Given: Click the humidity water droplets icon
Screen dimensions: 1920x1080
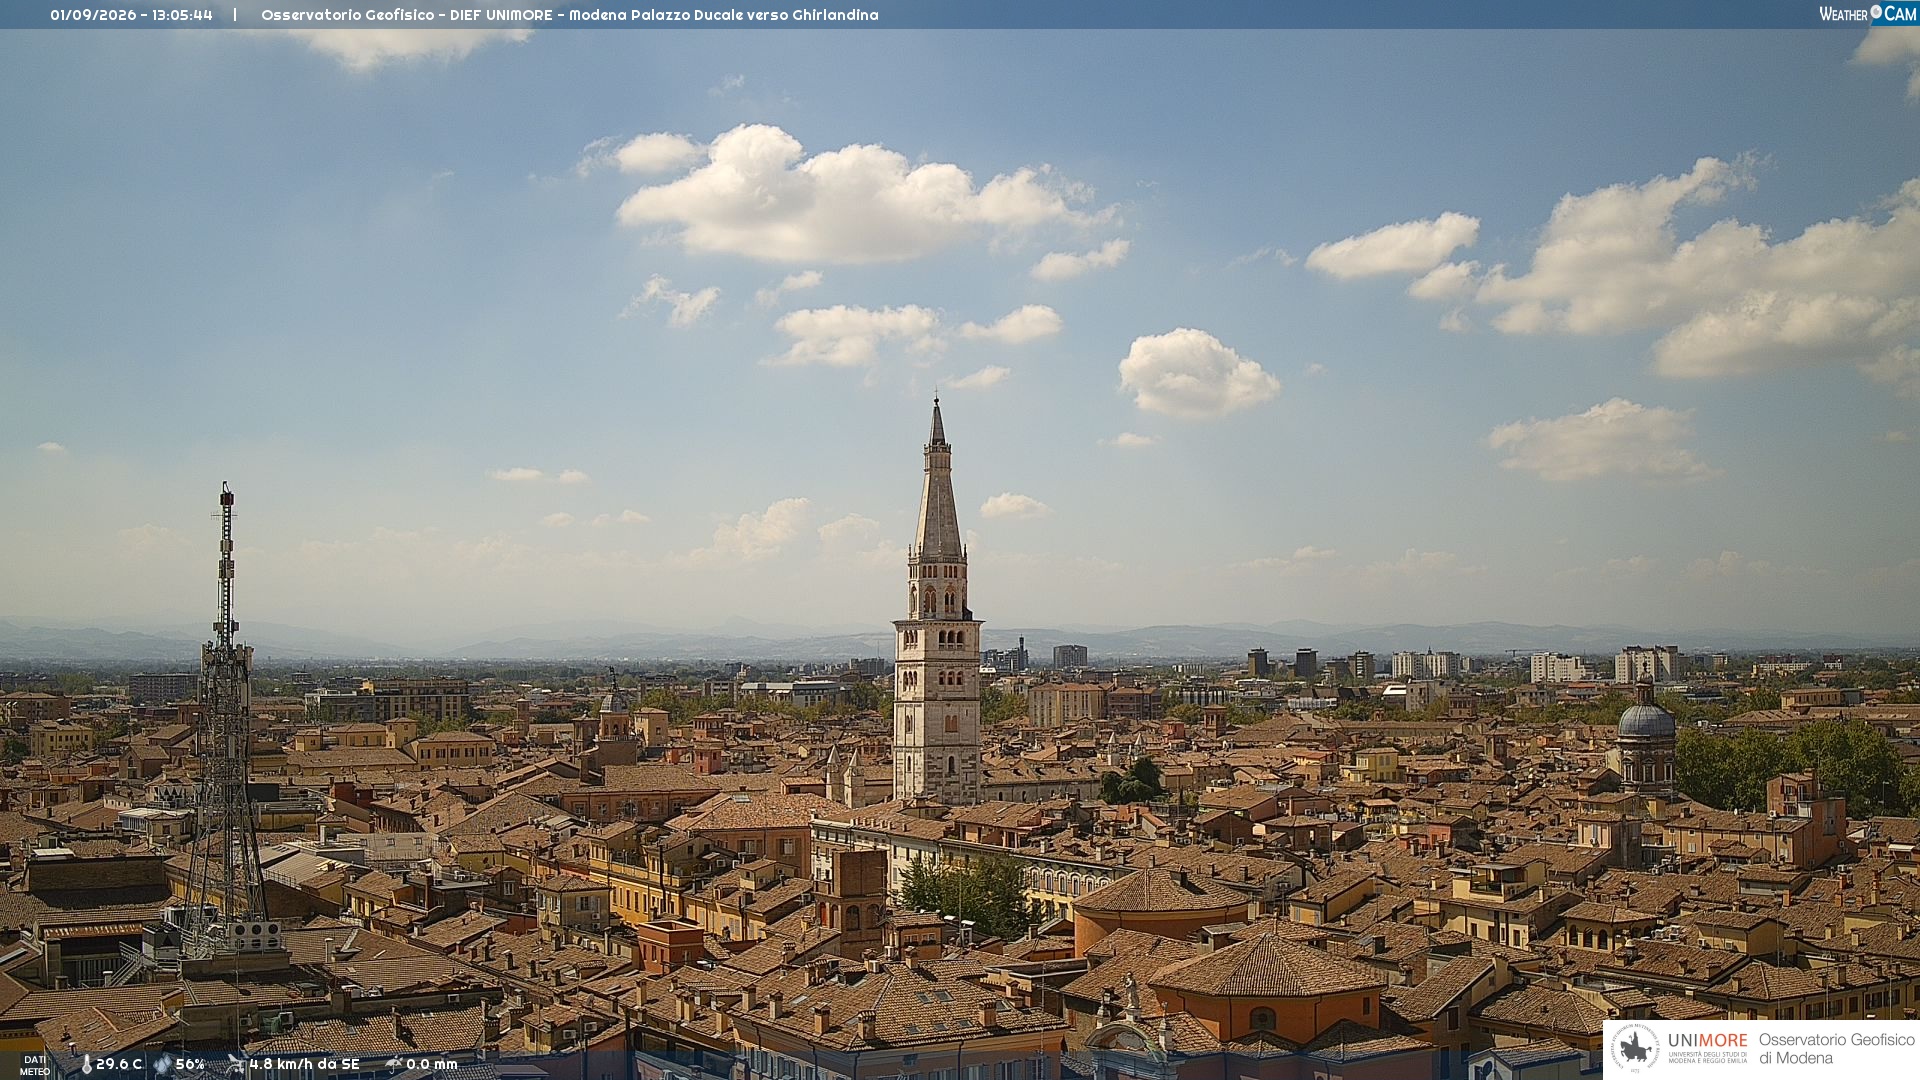Looking at the screenshot, I should click(x=162, y=1065).
